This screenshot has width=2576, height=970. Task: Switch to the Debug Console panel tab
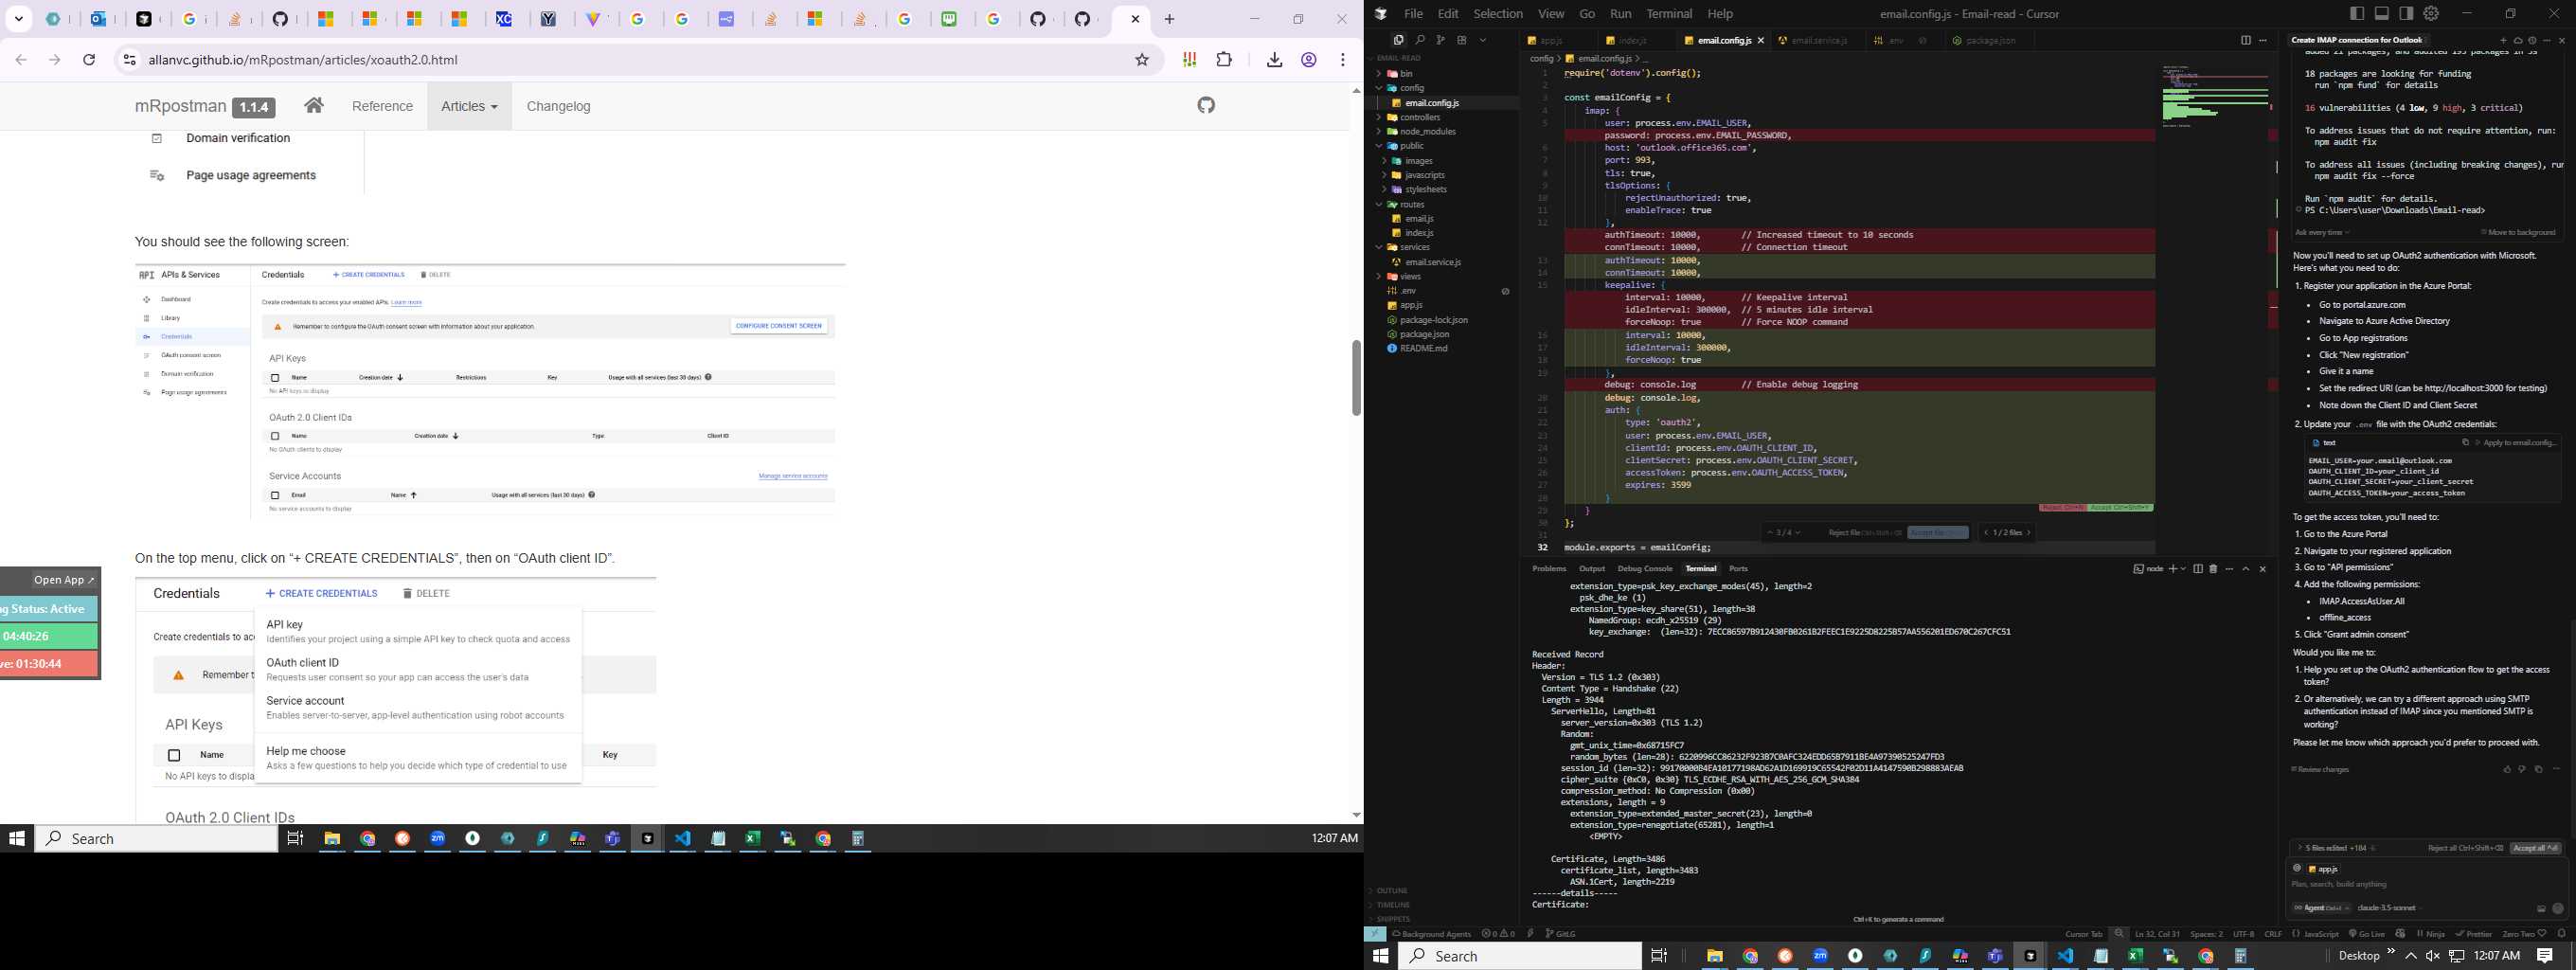[x=1645, y=569]
